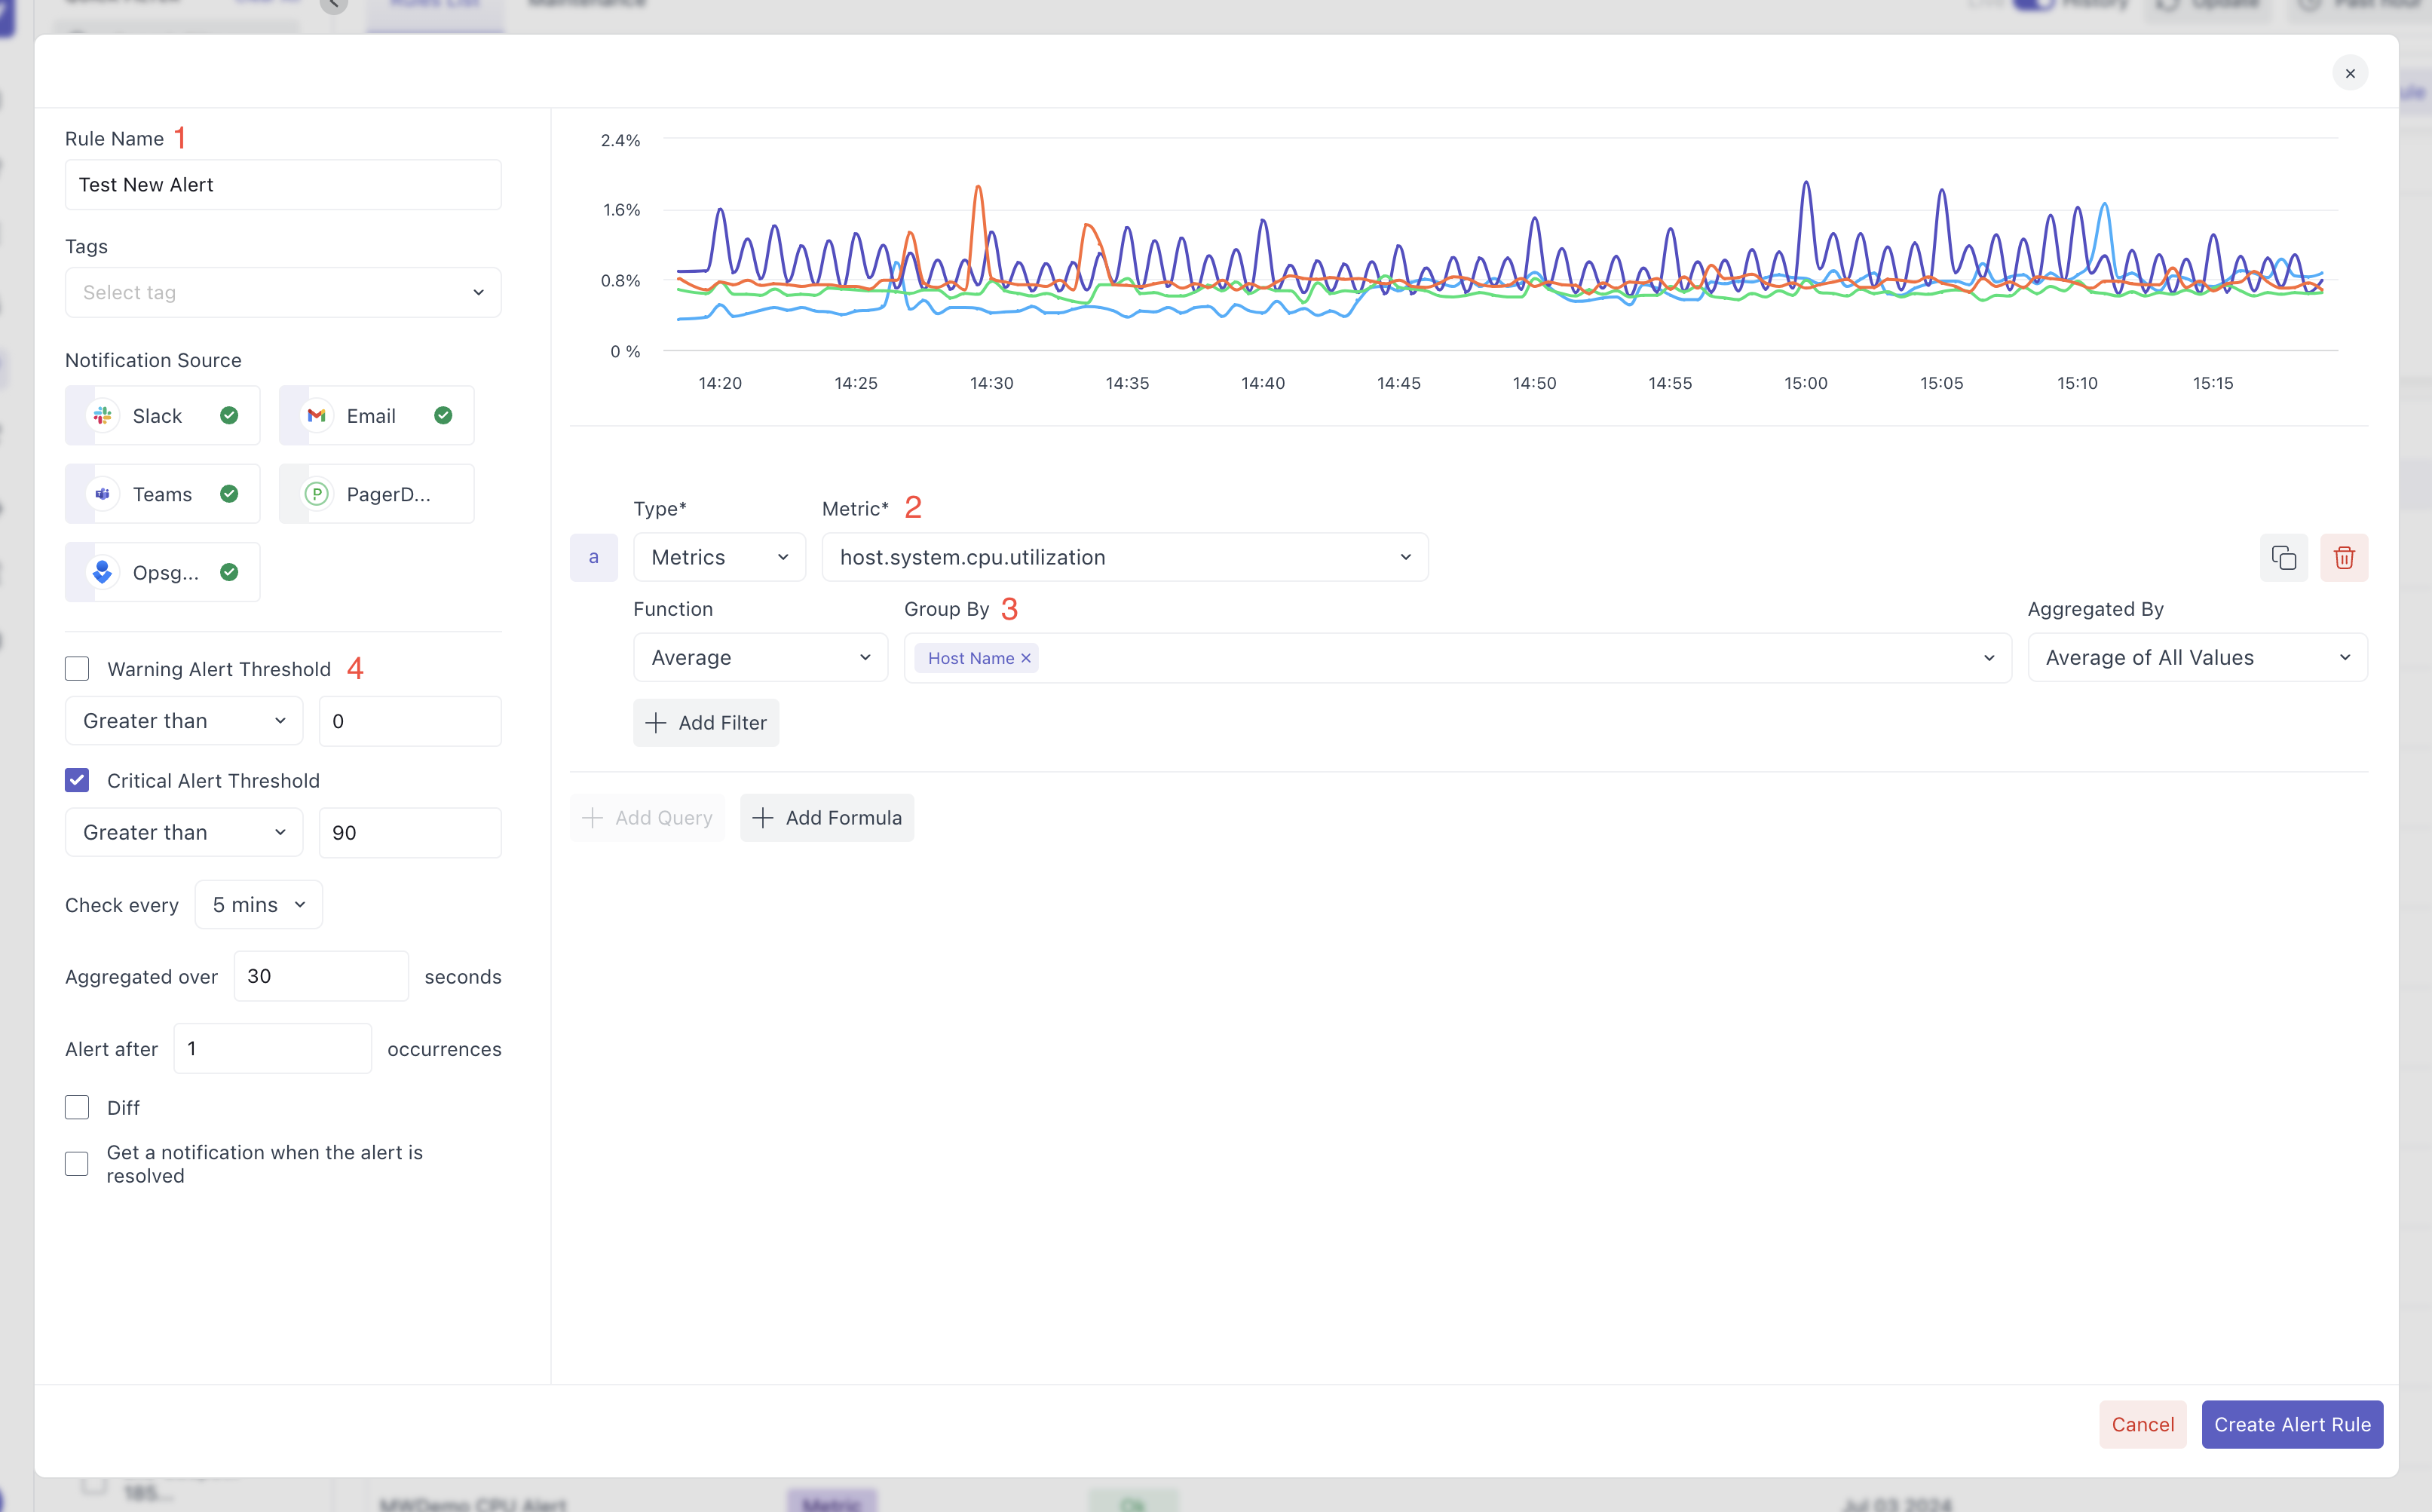Click the Gmail Email icon
This screenshot has height=1512, width=2432.
pyautogui.click(x=317, y=416)
